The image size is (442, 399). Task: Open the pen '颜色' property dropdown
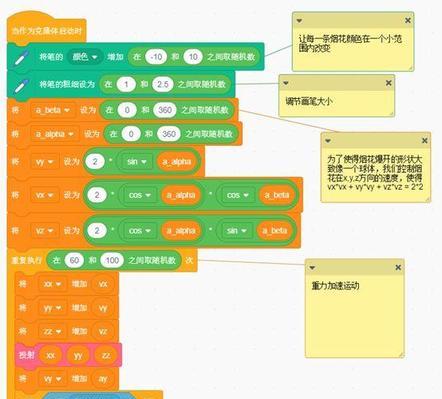coord(85,57)
